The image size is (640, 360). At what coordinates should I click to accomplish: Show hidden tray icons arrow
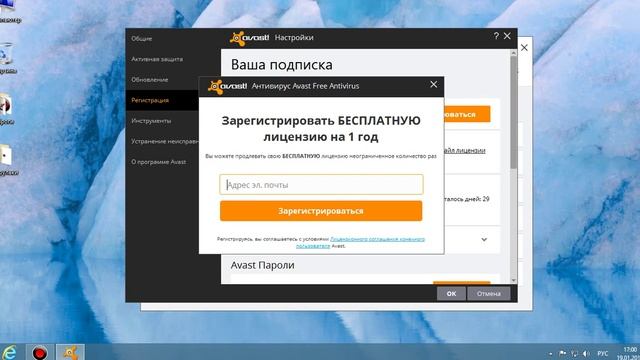[551, 353]
